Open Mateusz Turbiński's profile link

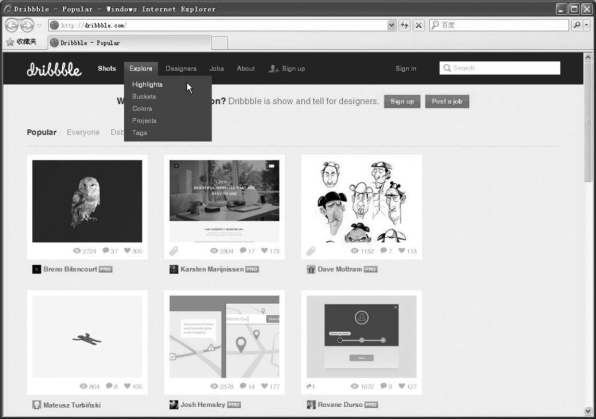tap(72, 405)
